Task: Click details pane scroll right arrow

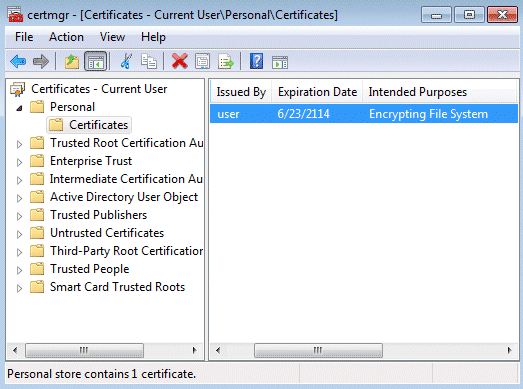Action: (x=509, y=350)
